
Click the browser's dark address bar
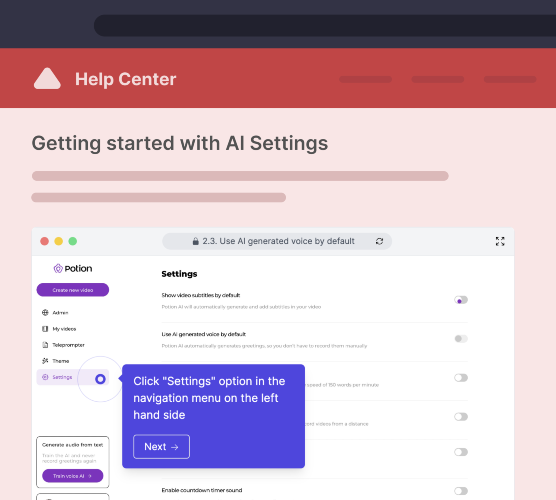(x=325, y=25)
